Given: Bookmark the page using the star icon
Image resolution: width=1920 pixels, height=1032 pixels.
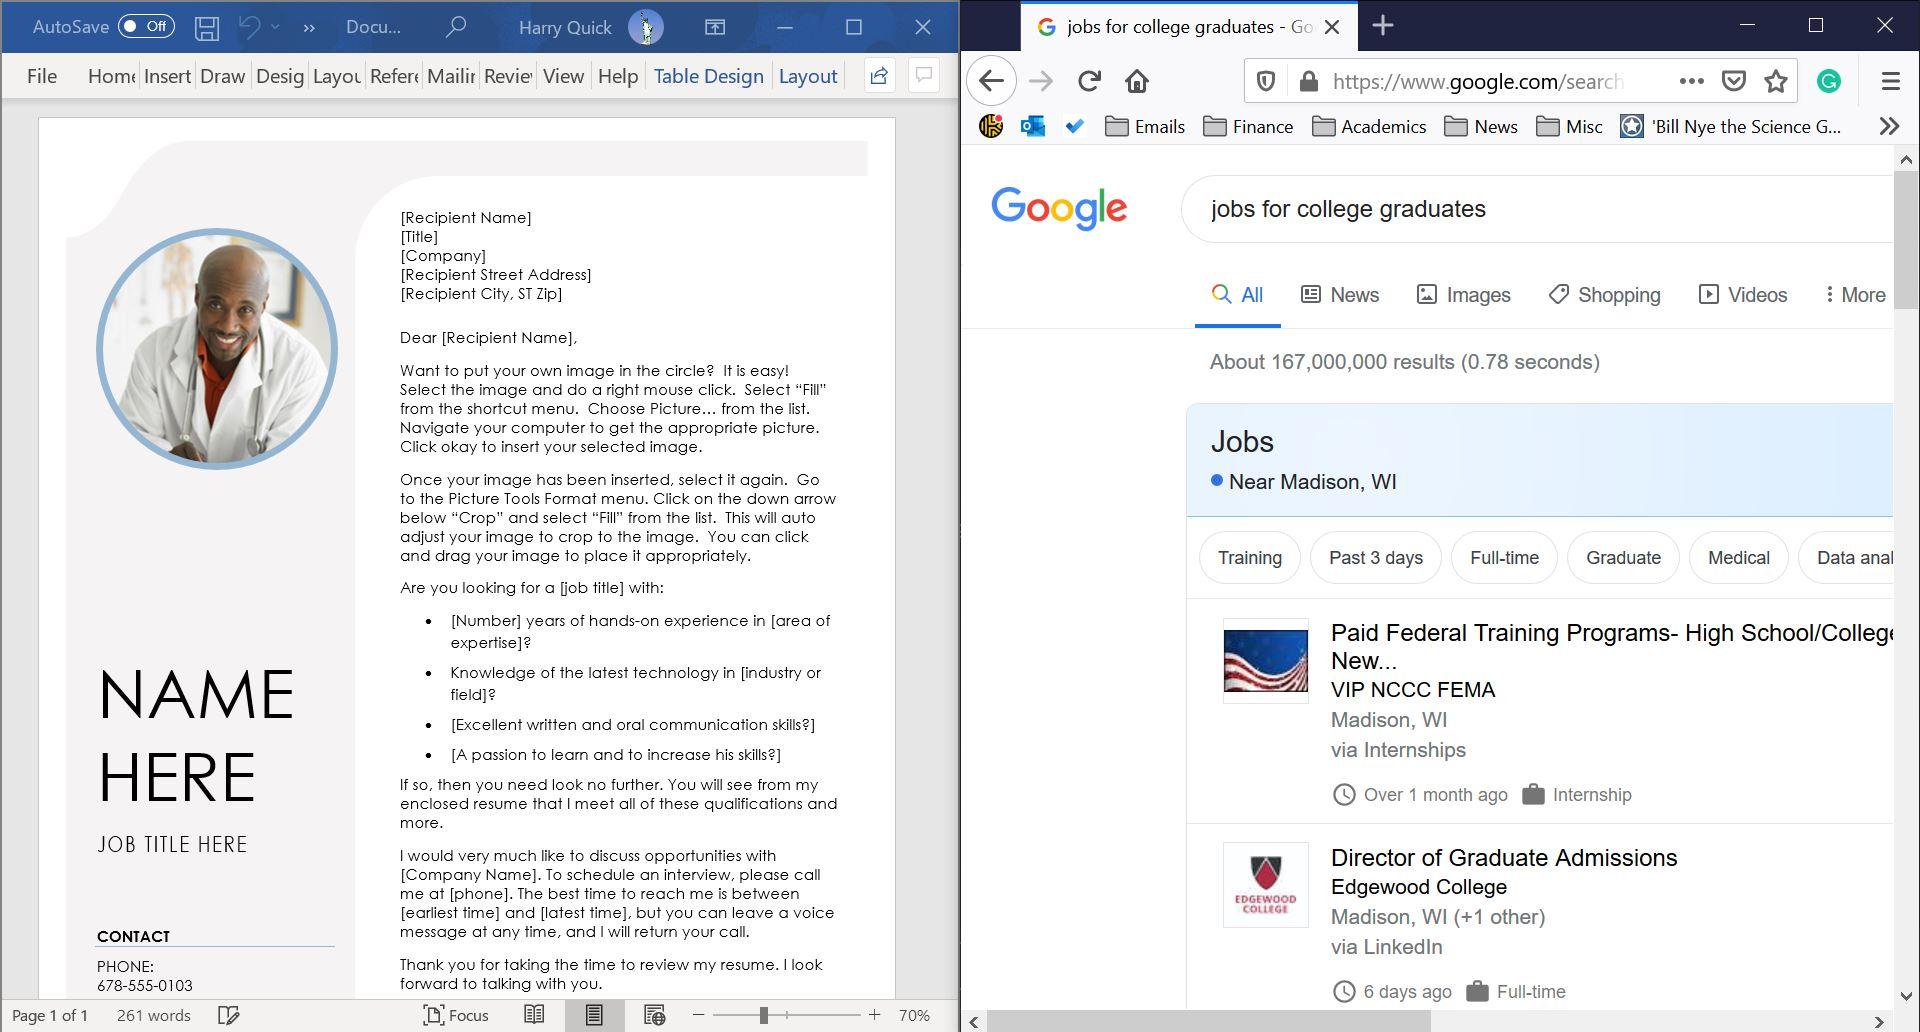Looking at the screenshot, I should point(1777,81).
